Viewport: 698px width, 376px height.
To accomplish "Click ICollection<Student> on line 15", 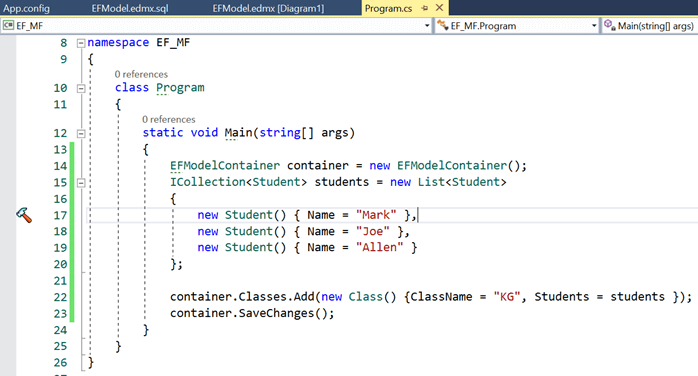I will pos(239,182).
